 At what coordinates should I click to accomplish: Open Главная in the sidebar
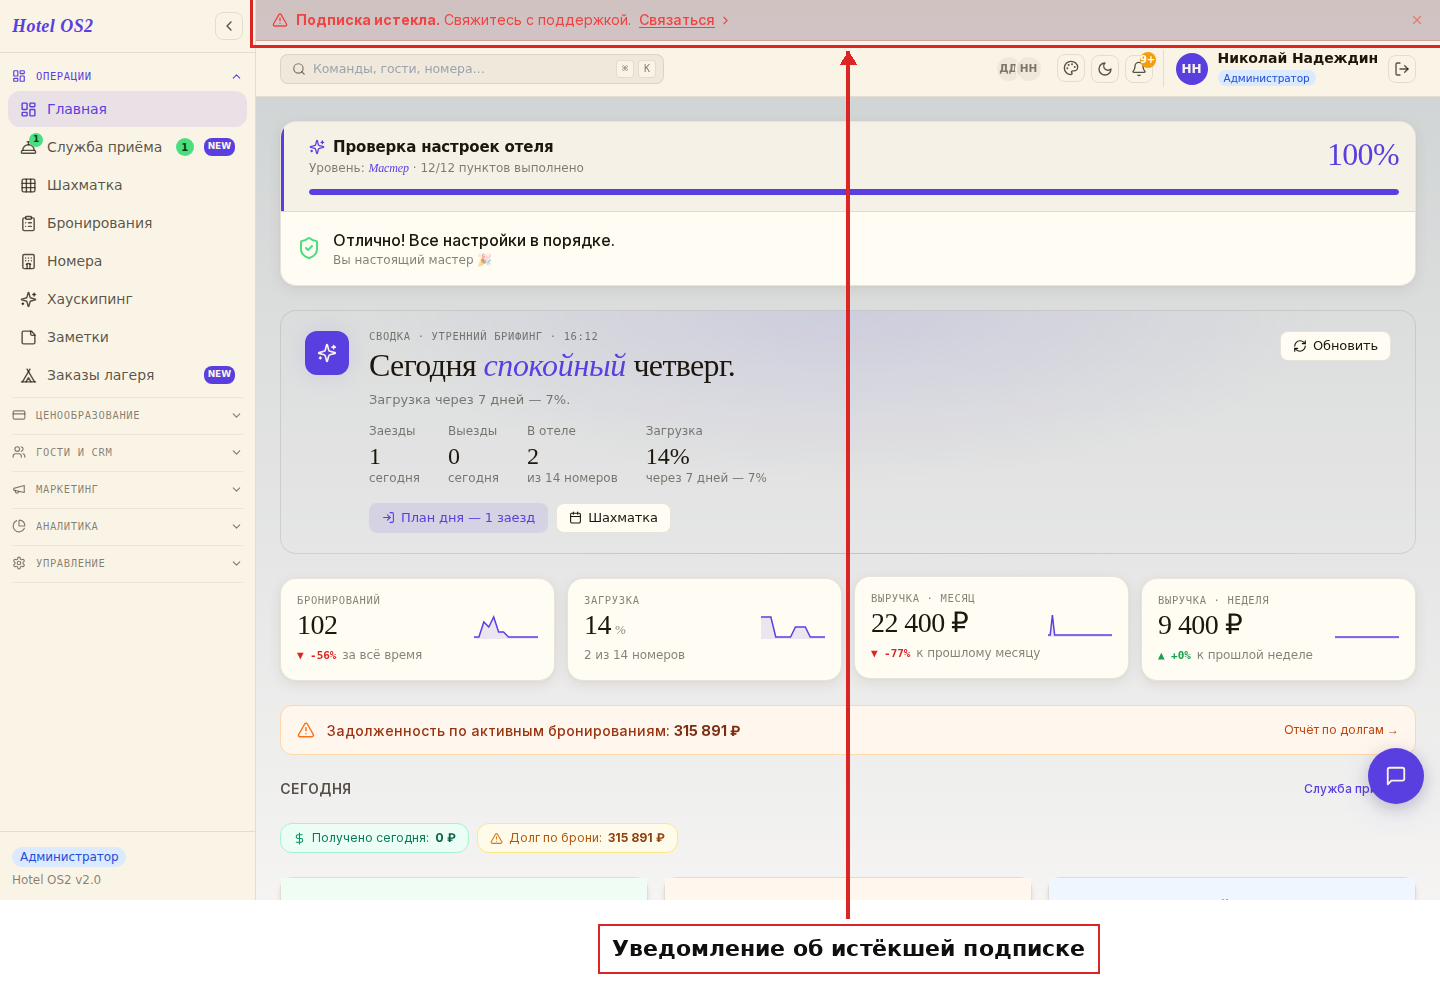(x=128, y=109)
